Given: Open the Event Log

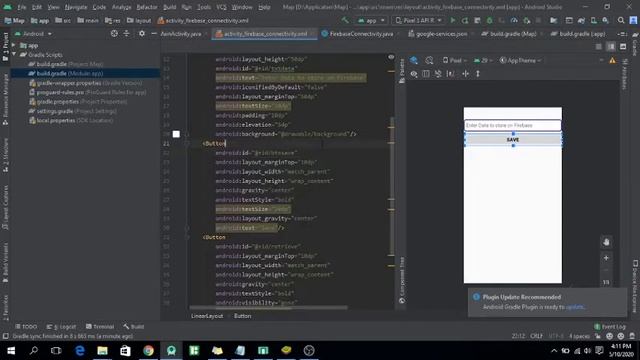Looking at the screenshot, I should click(x=610, y=327).
